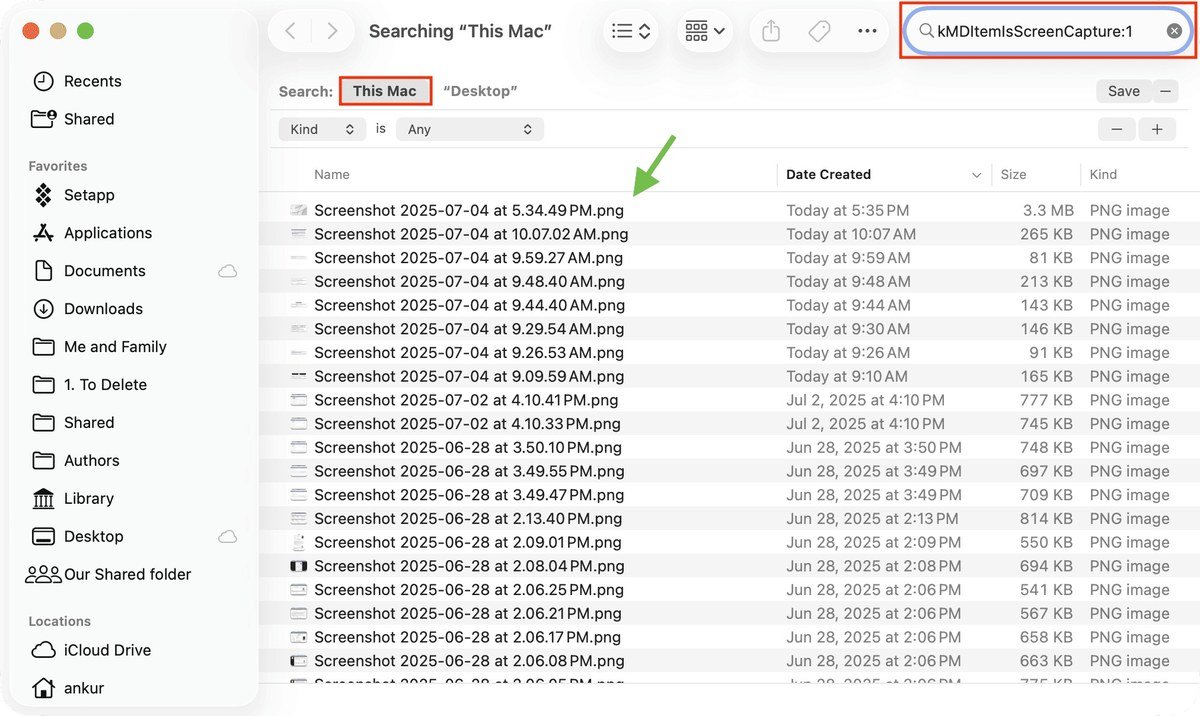
Task: Click the Tags icon in toolbar
Action: pos(819,31)
